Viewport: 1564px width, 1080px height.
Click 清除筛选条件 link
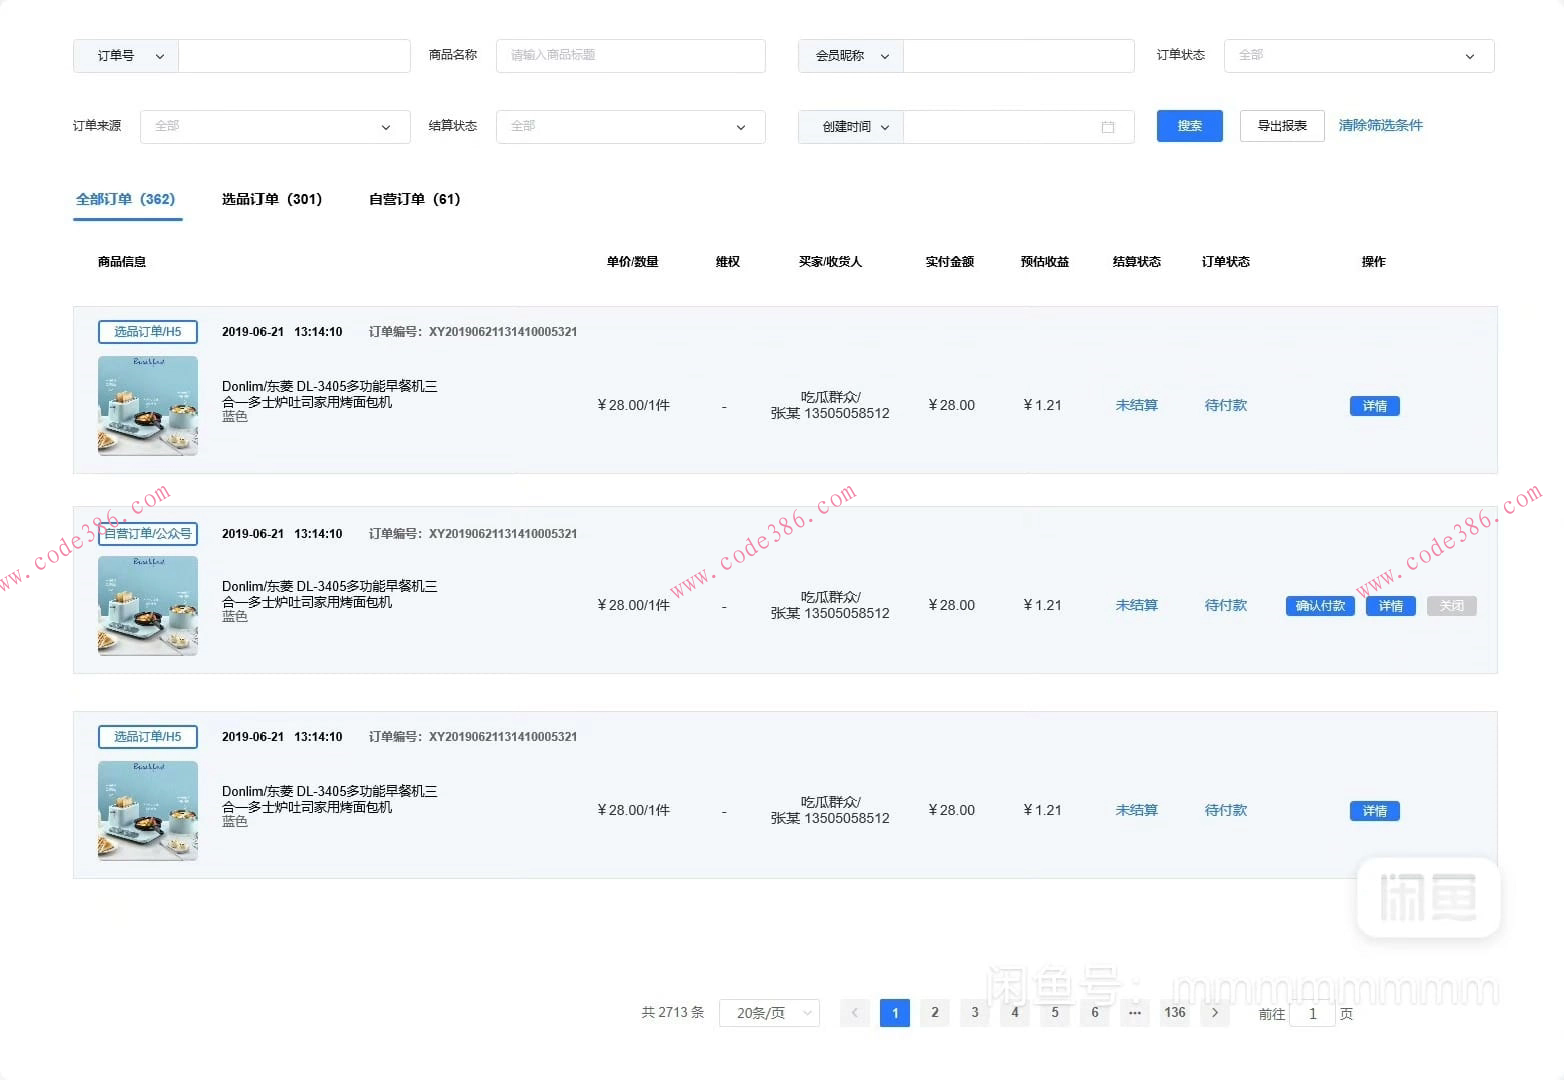[x=1380, y=126]
